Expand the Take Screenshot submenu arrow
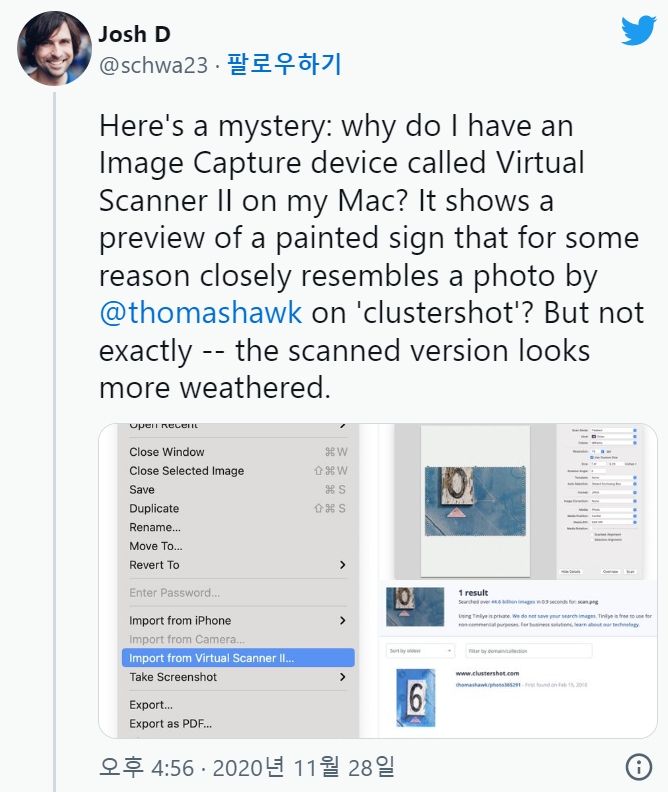Image resolution: width=668 pixels, height=792 pixels. [342, 677]
